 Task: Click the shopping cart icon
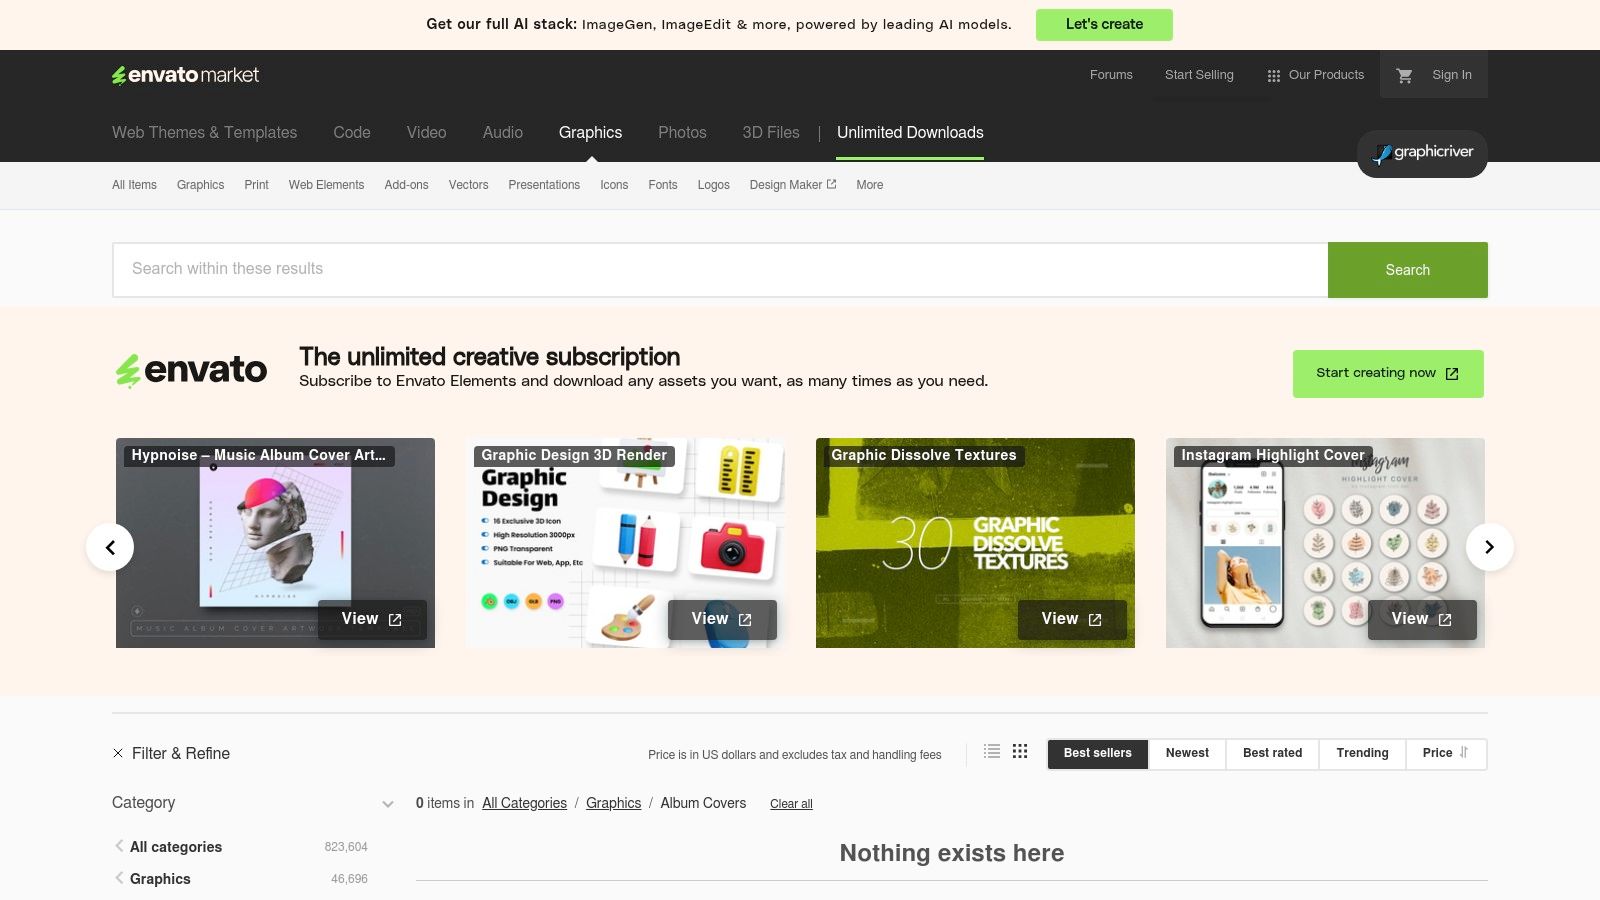click(x=1404, y=75)
